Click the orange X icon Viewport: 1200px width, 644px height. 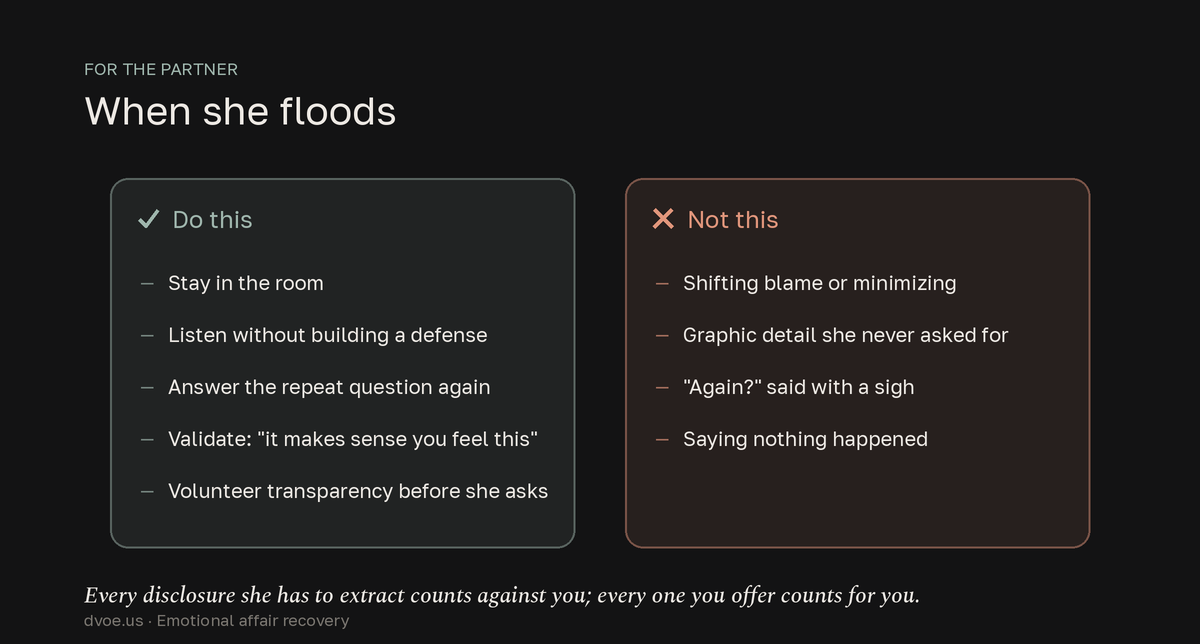click(663, 219)
